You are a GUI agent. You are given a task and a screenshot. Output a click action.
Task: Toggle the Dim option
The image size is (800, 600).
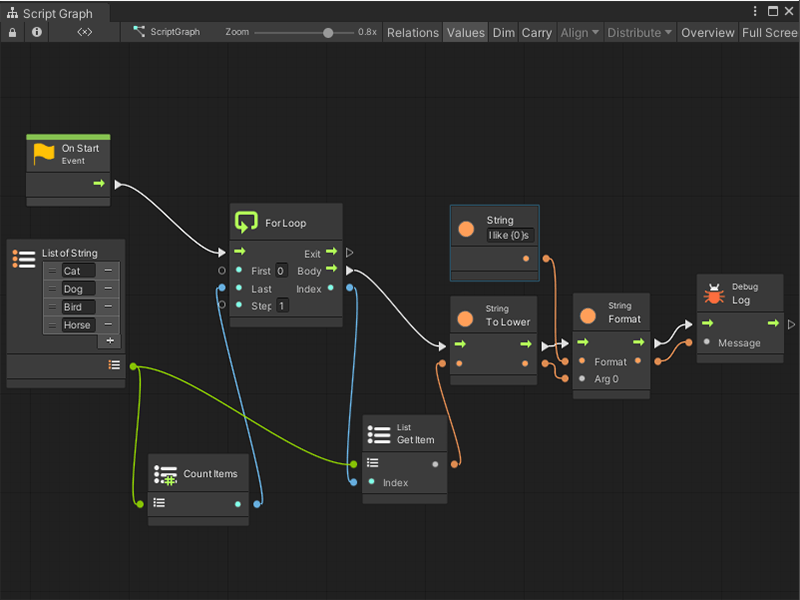tap(504, 32)
